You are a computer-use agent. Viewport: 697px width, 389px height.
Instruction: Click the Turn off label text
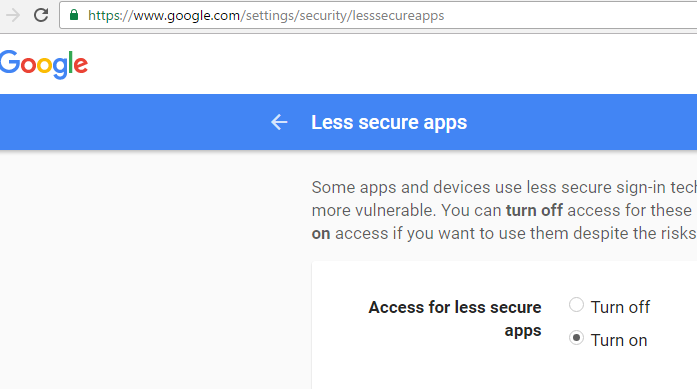pyautogui.click(x=620, y=307)
